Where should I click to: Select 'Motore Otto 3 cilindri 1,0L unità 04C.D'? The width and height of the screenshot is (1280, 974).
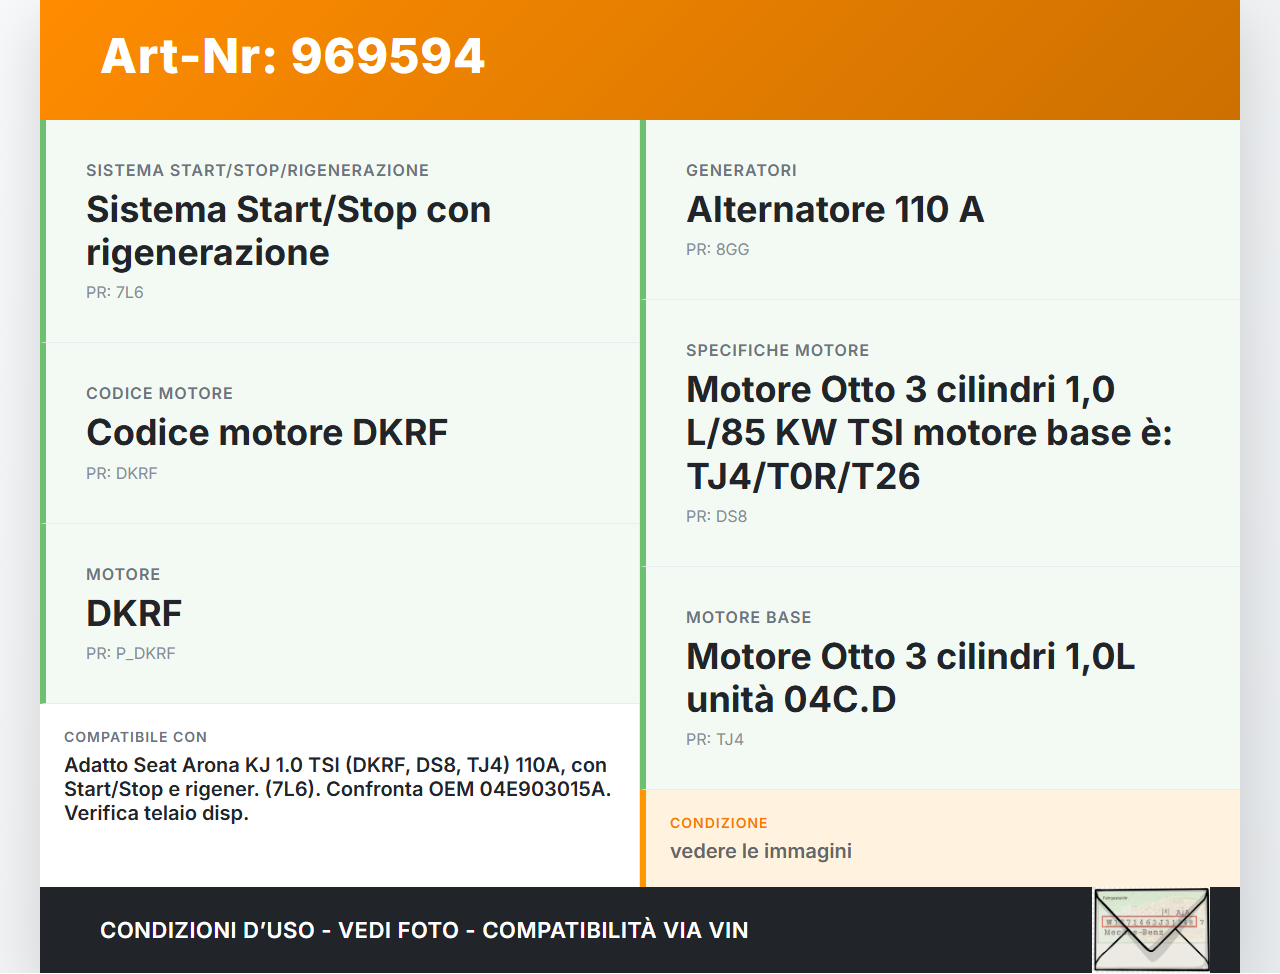click(911, 678)
